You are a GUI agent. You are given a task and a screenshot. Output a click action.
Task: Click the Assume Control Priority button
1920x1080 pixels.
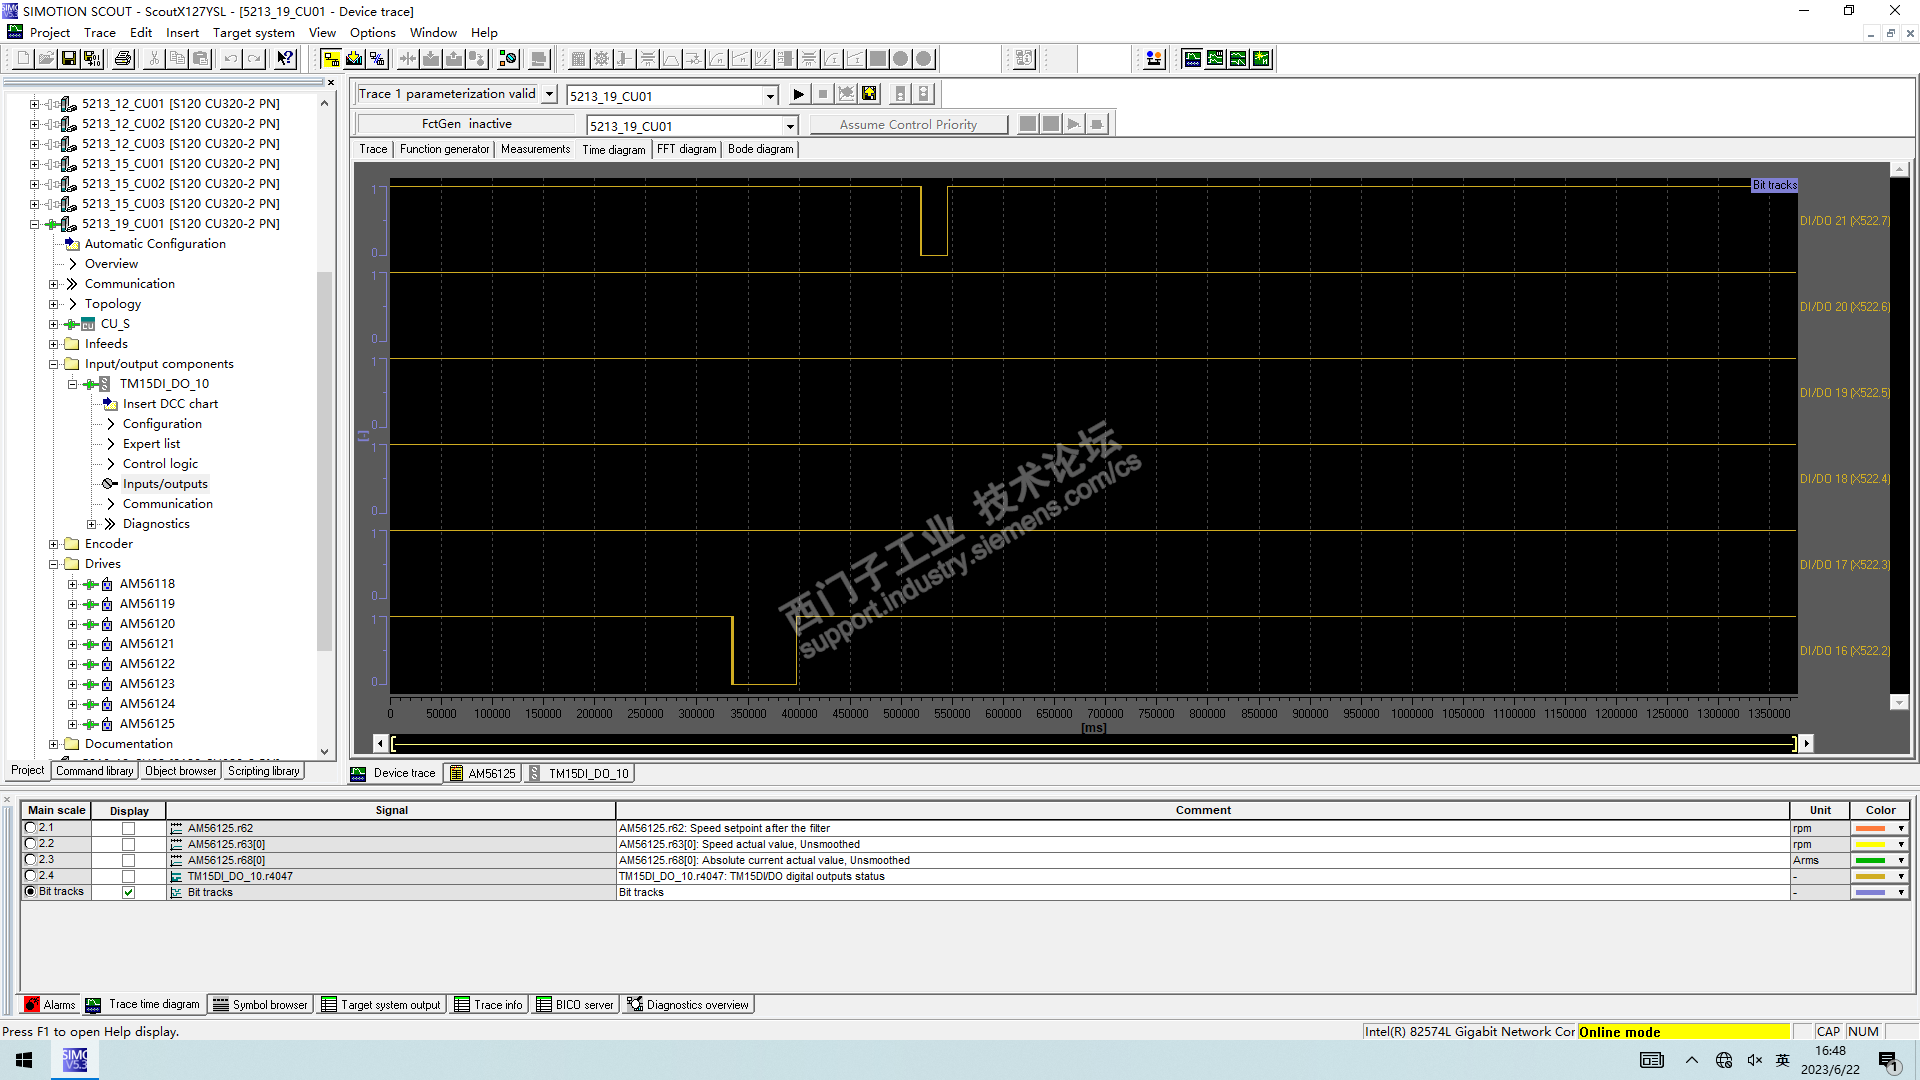pos(907,125)
